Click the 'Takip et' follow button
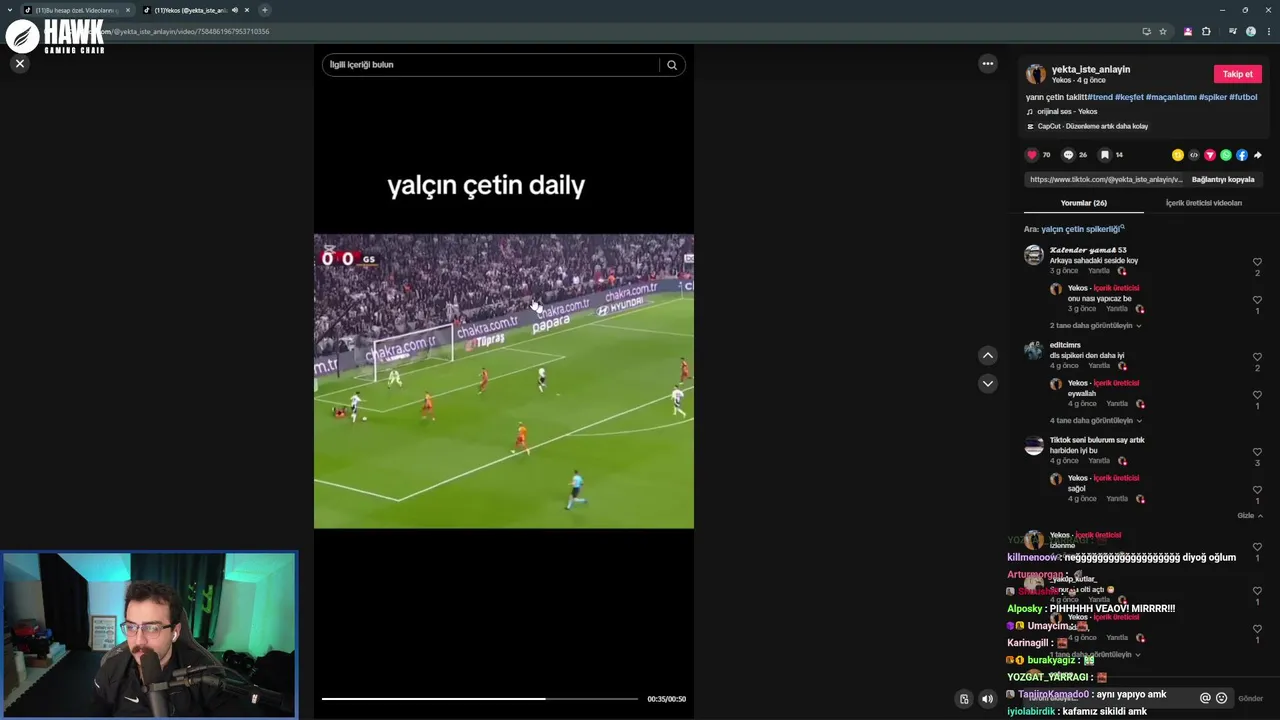The image size is (1280, 720). (x=1237, y=74)
